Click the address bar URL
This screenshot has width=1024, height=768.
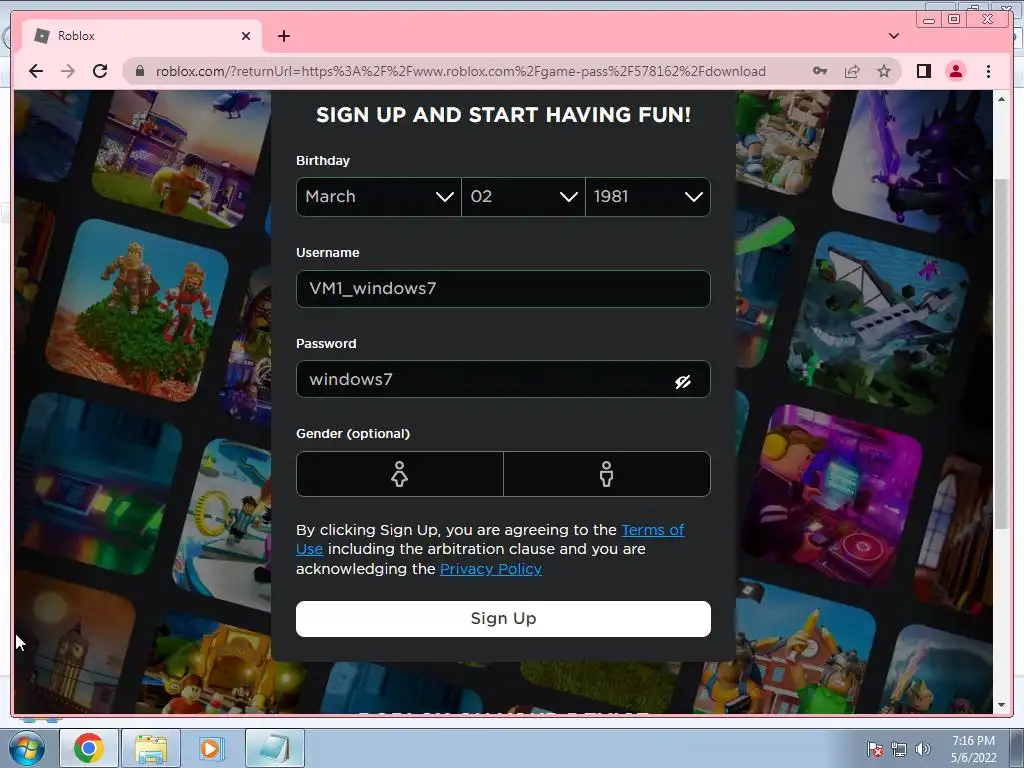(460, 71)
